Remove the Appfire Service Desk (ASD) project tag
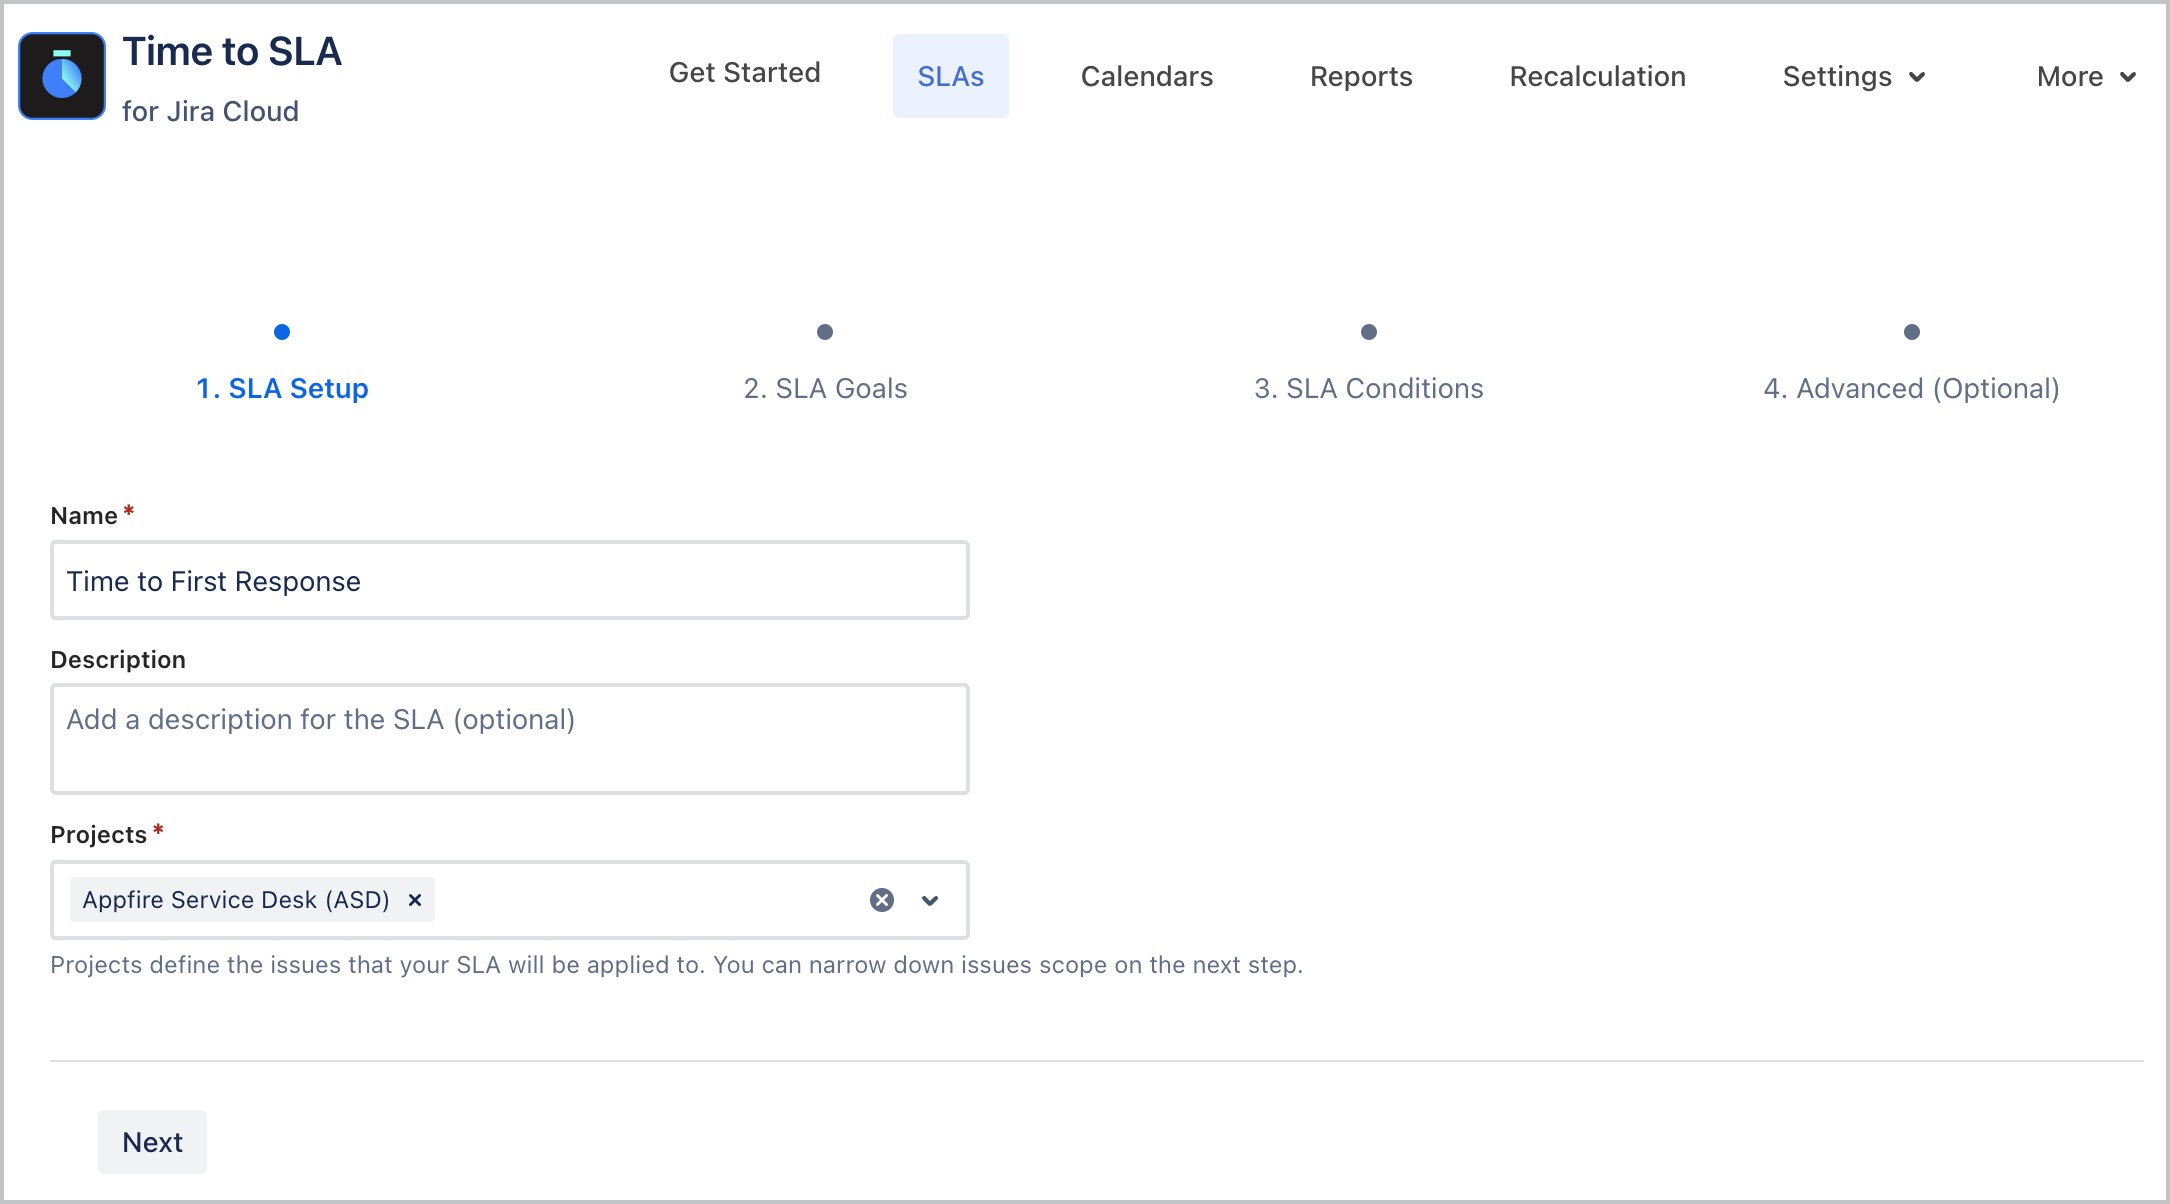Viewport: 2170px width, 1204px height. [x=415, y=900]
